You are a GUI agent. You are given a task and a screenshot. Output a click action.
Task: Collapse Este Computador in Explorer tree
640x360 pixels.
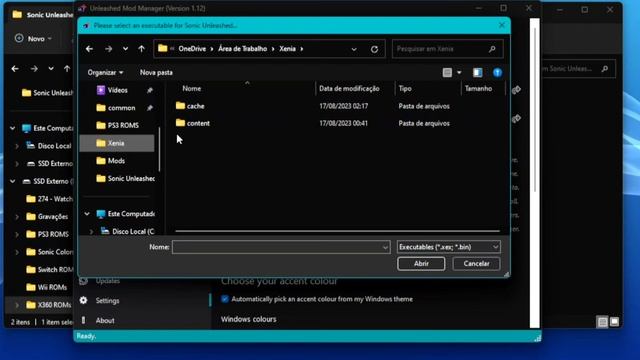tap(13, 128)
